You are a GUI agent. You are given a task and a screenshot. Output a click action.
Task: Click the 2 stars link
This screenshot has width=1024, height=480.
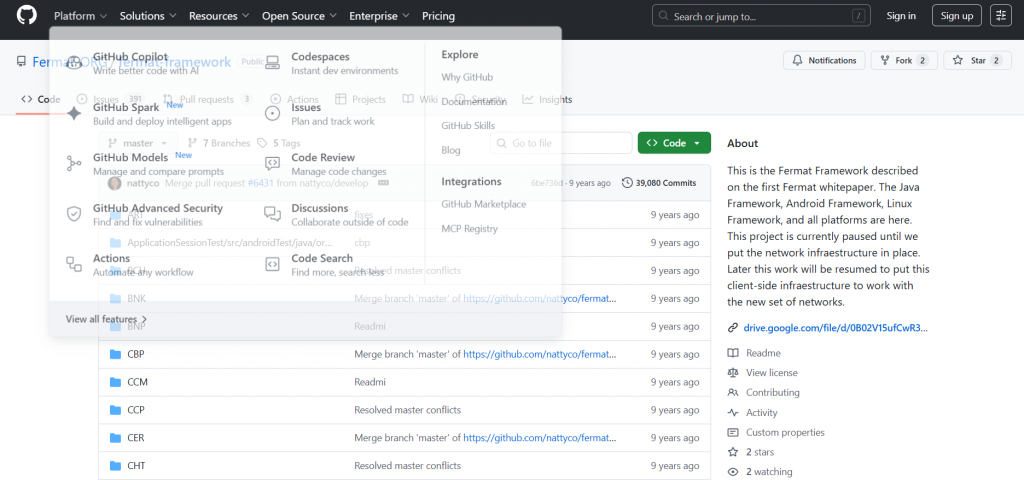click(x=760, y=452)
